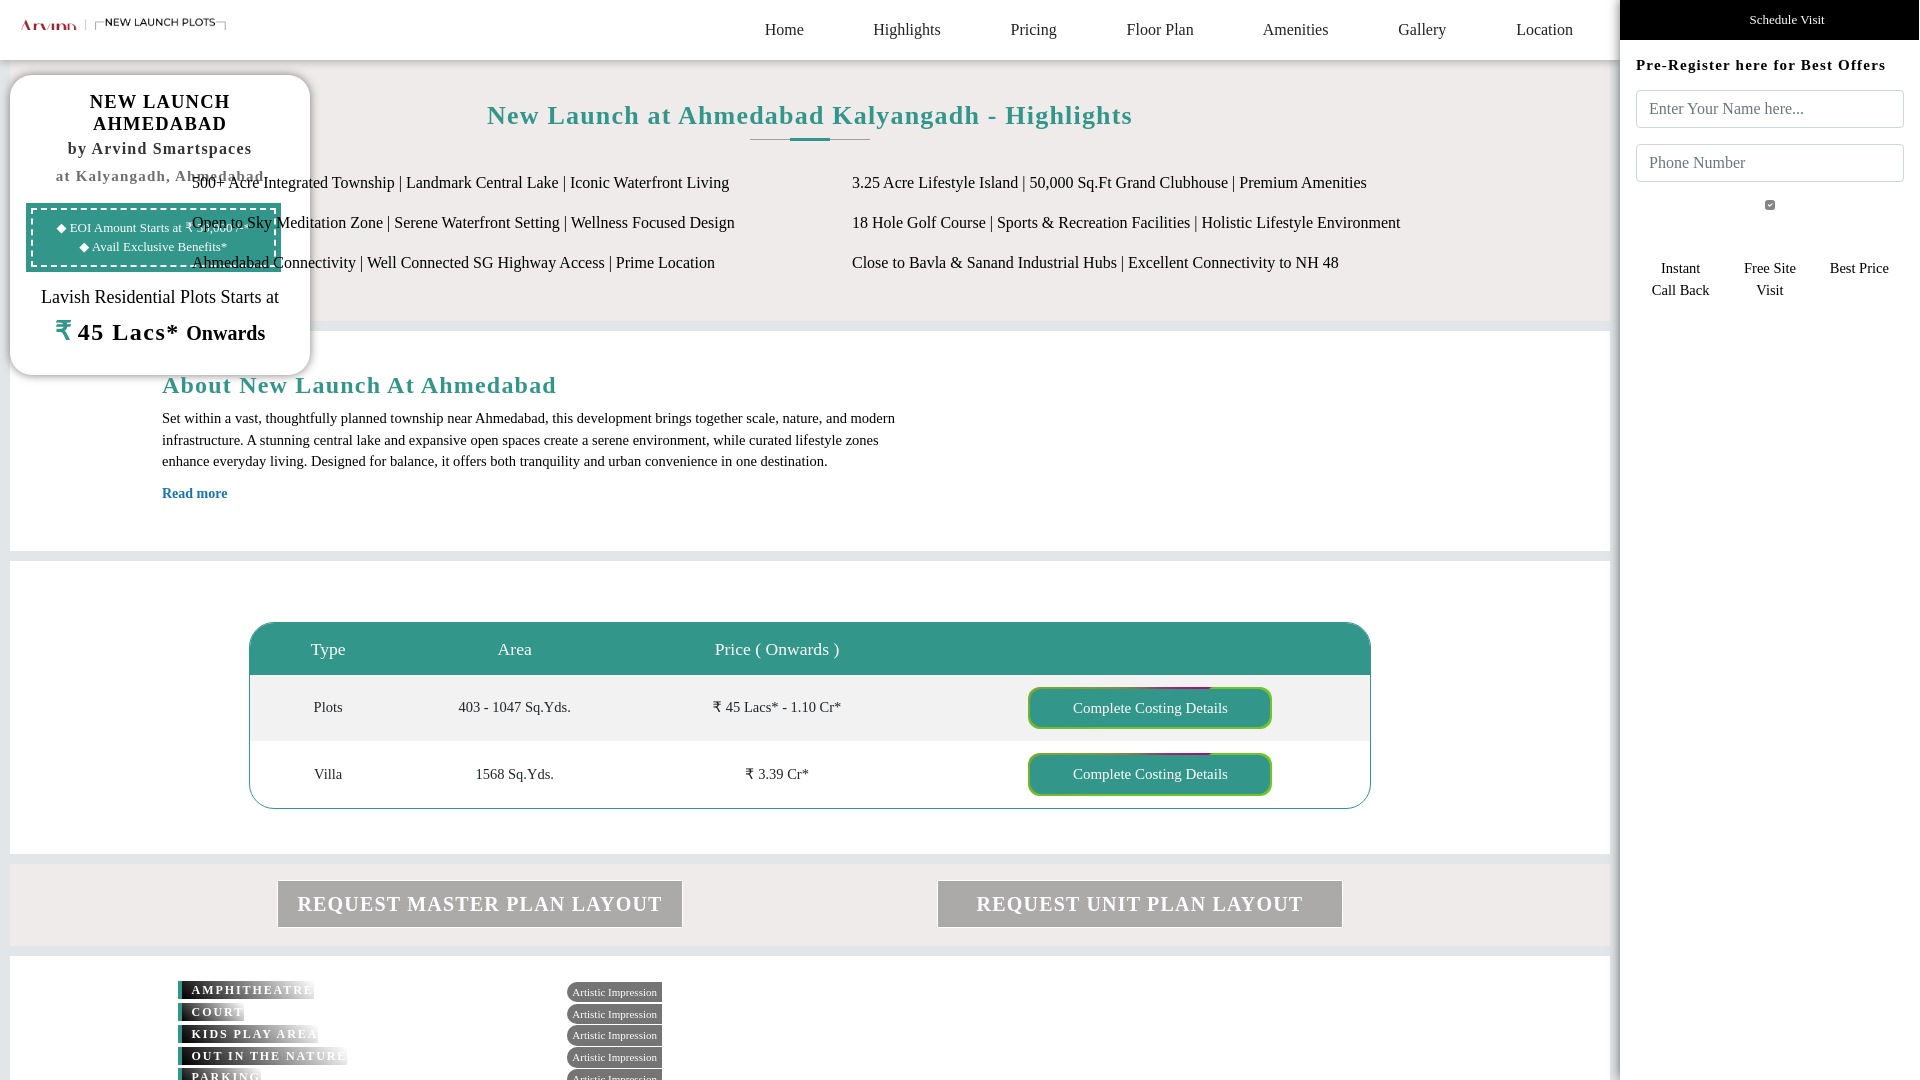Click the Free Site Visit option

click(1769, 279)
